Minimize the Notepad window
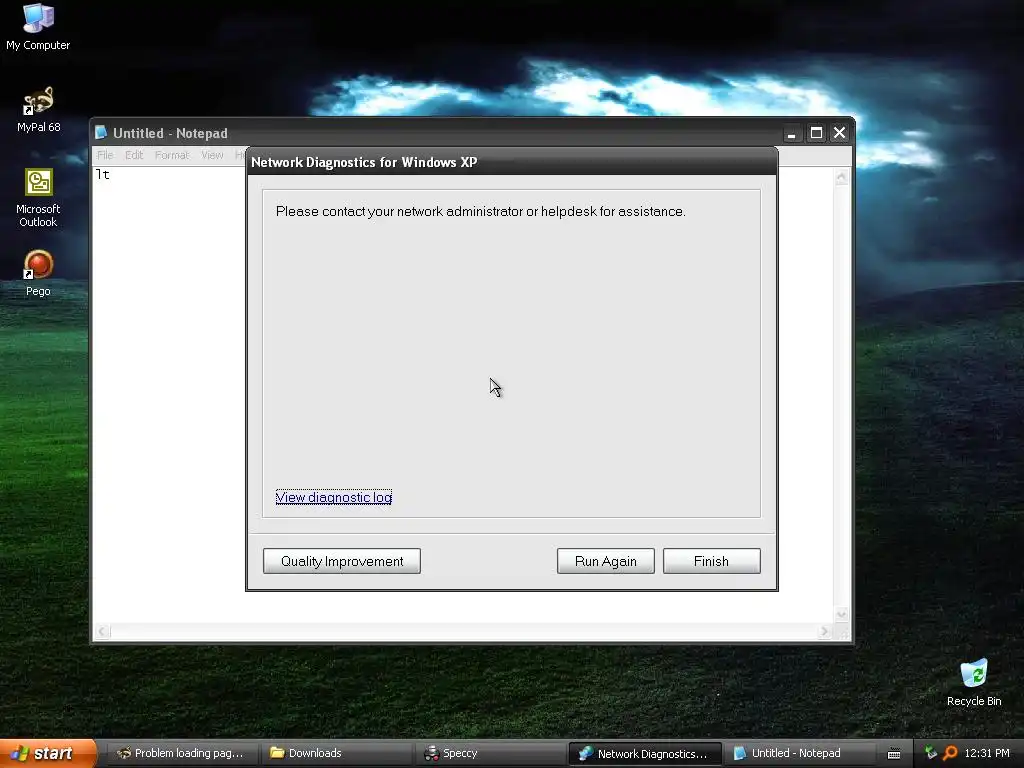The width and height of the screenshot is (1024, 768). pos(792,133)
